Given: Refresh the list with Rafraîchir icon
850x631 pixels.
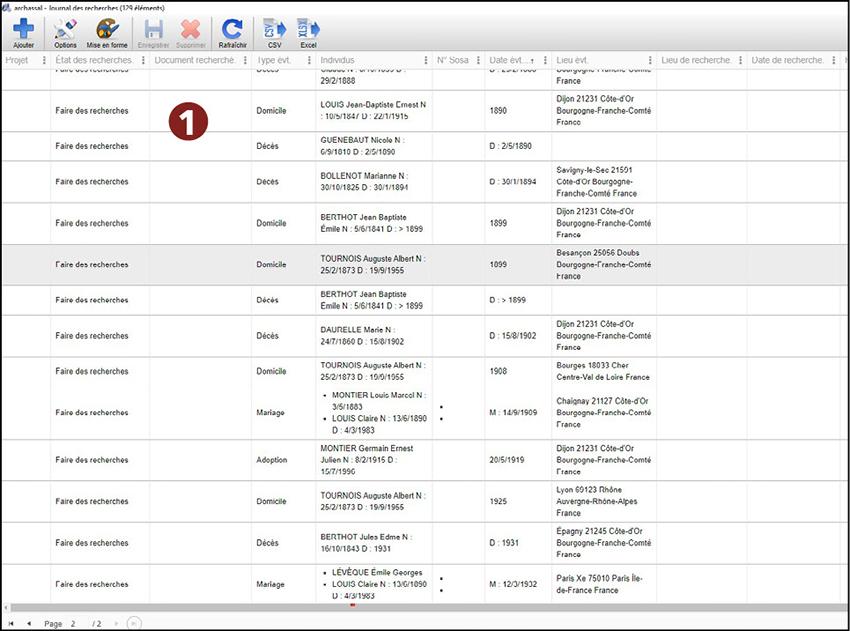Looking at the screenshot, I should pyautogui.click(x=232, y=29).
